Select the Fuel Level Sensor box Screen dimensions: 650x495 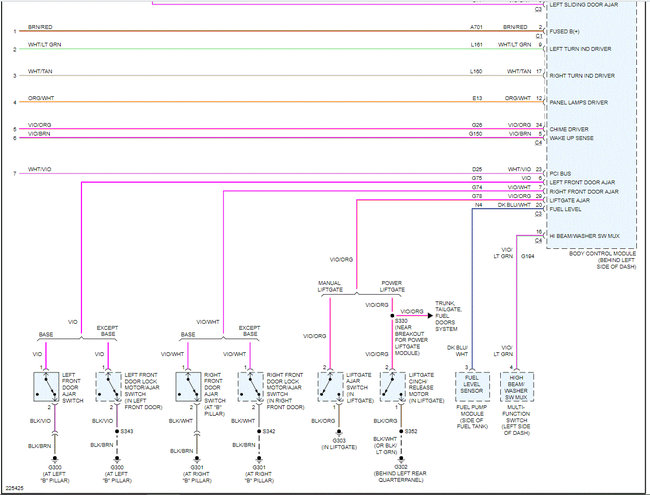[472, 386]
